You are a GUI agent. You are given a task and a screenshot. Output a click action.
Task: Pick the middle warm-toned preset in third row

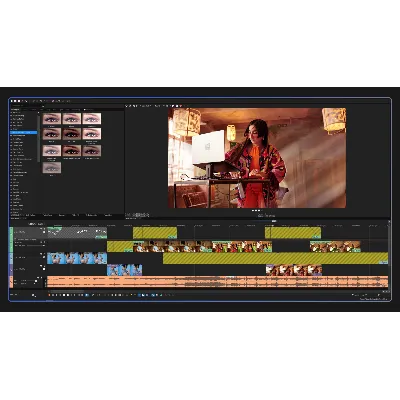(72, 150)
